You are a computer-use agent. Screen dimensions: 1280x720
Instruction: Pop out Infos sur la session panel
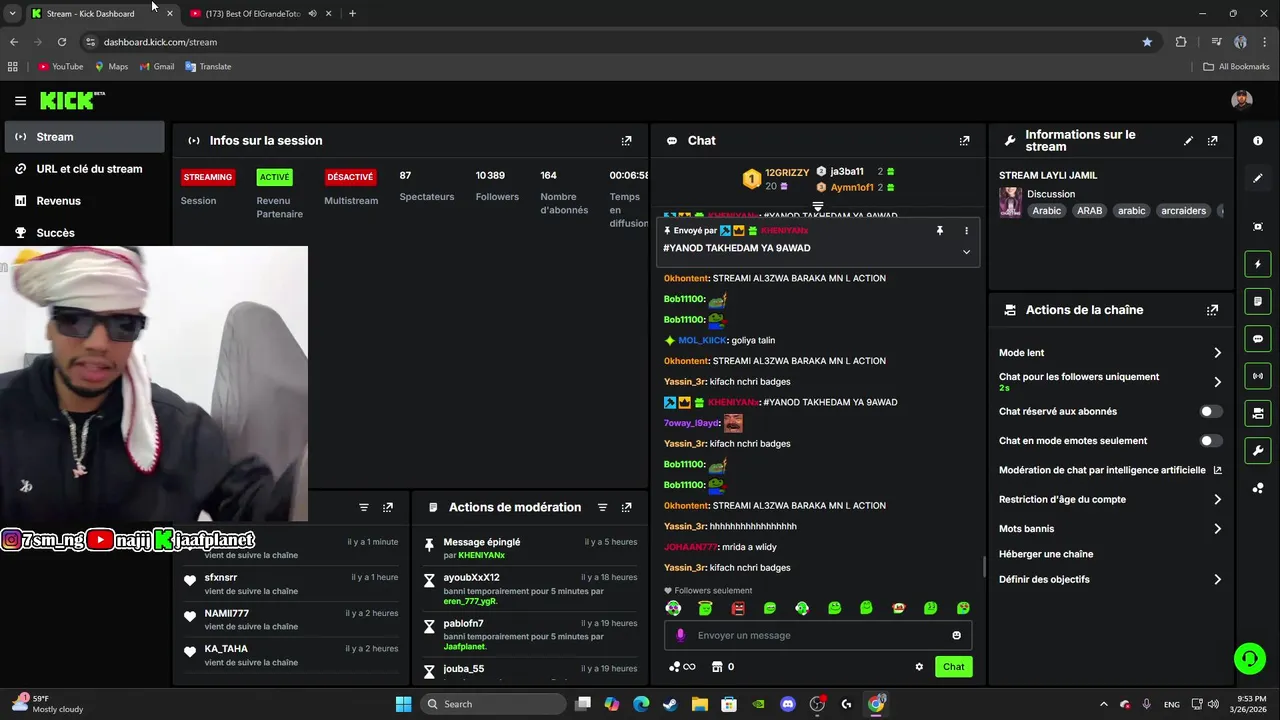[626, 141]
